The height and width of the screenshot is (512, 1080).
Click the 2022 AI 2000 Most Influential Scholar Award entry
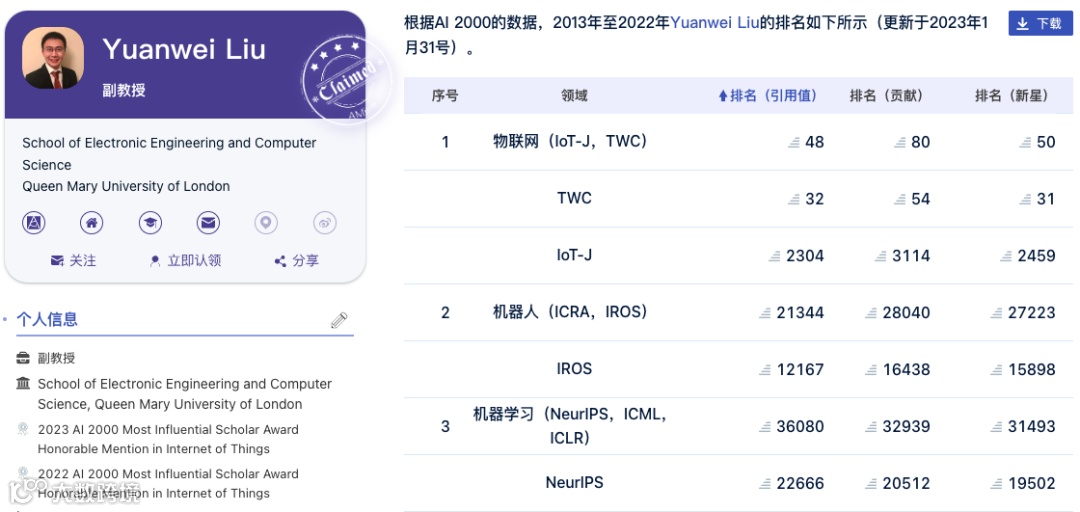click(168, 484)
